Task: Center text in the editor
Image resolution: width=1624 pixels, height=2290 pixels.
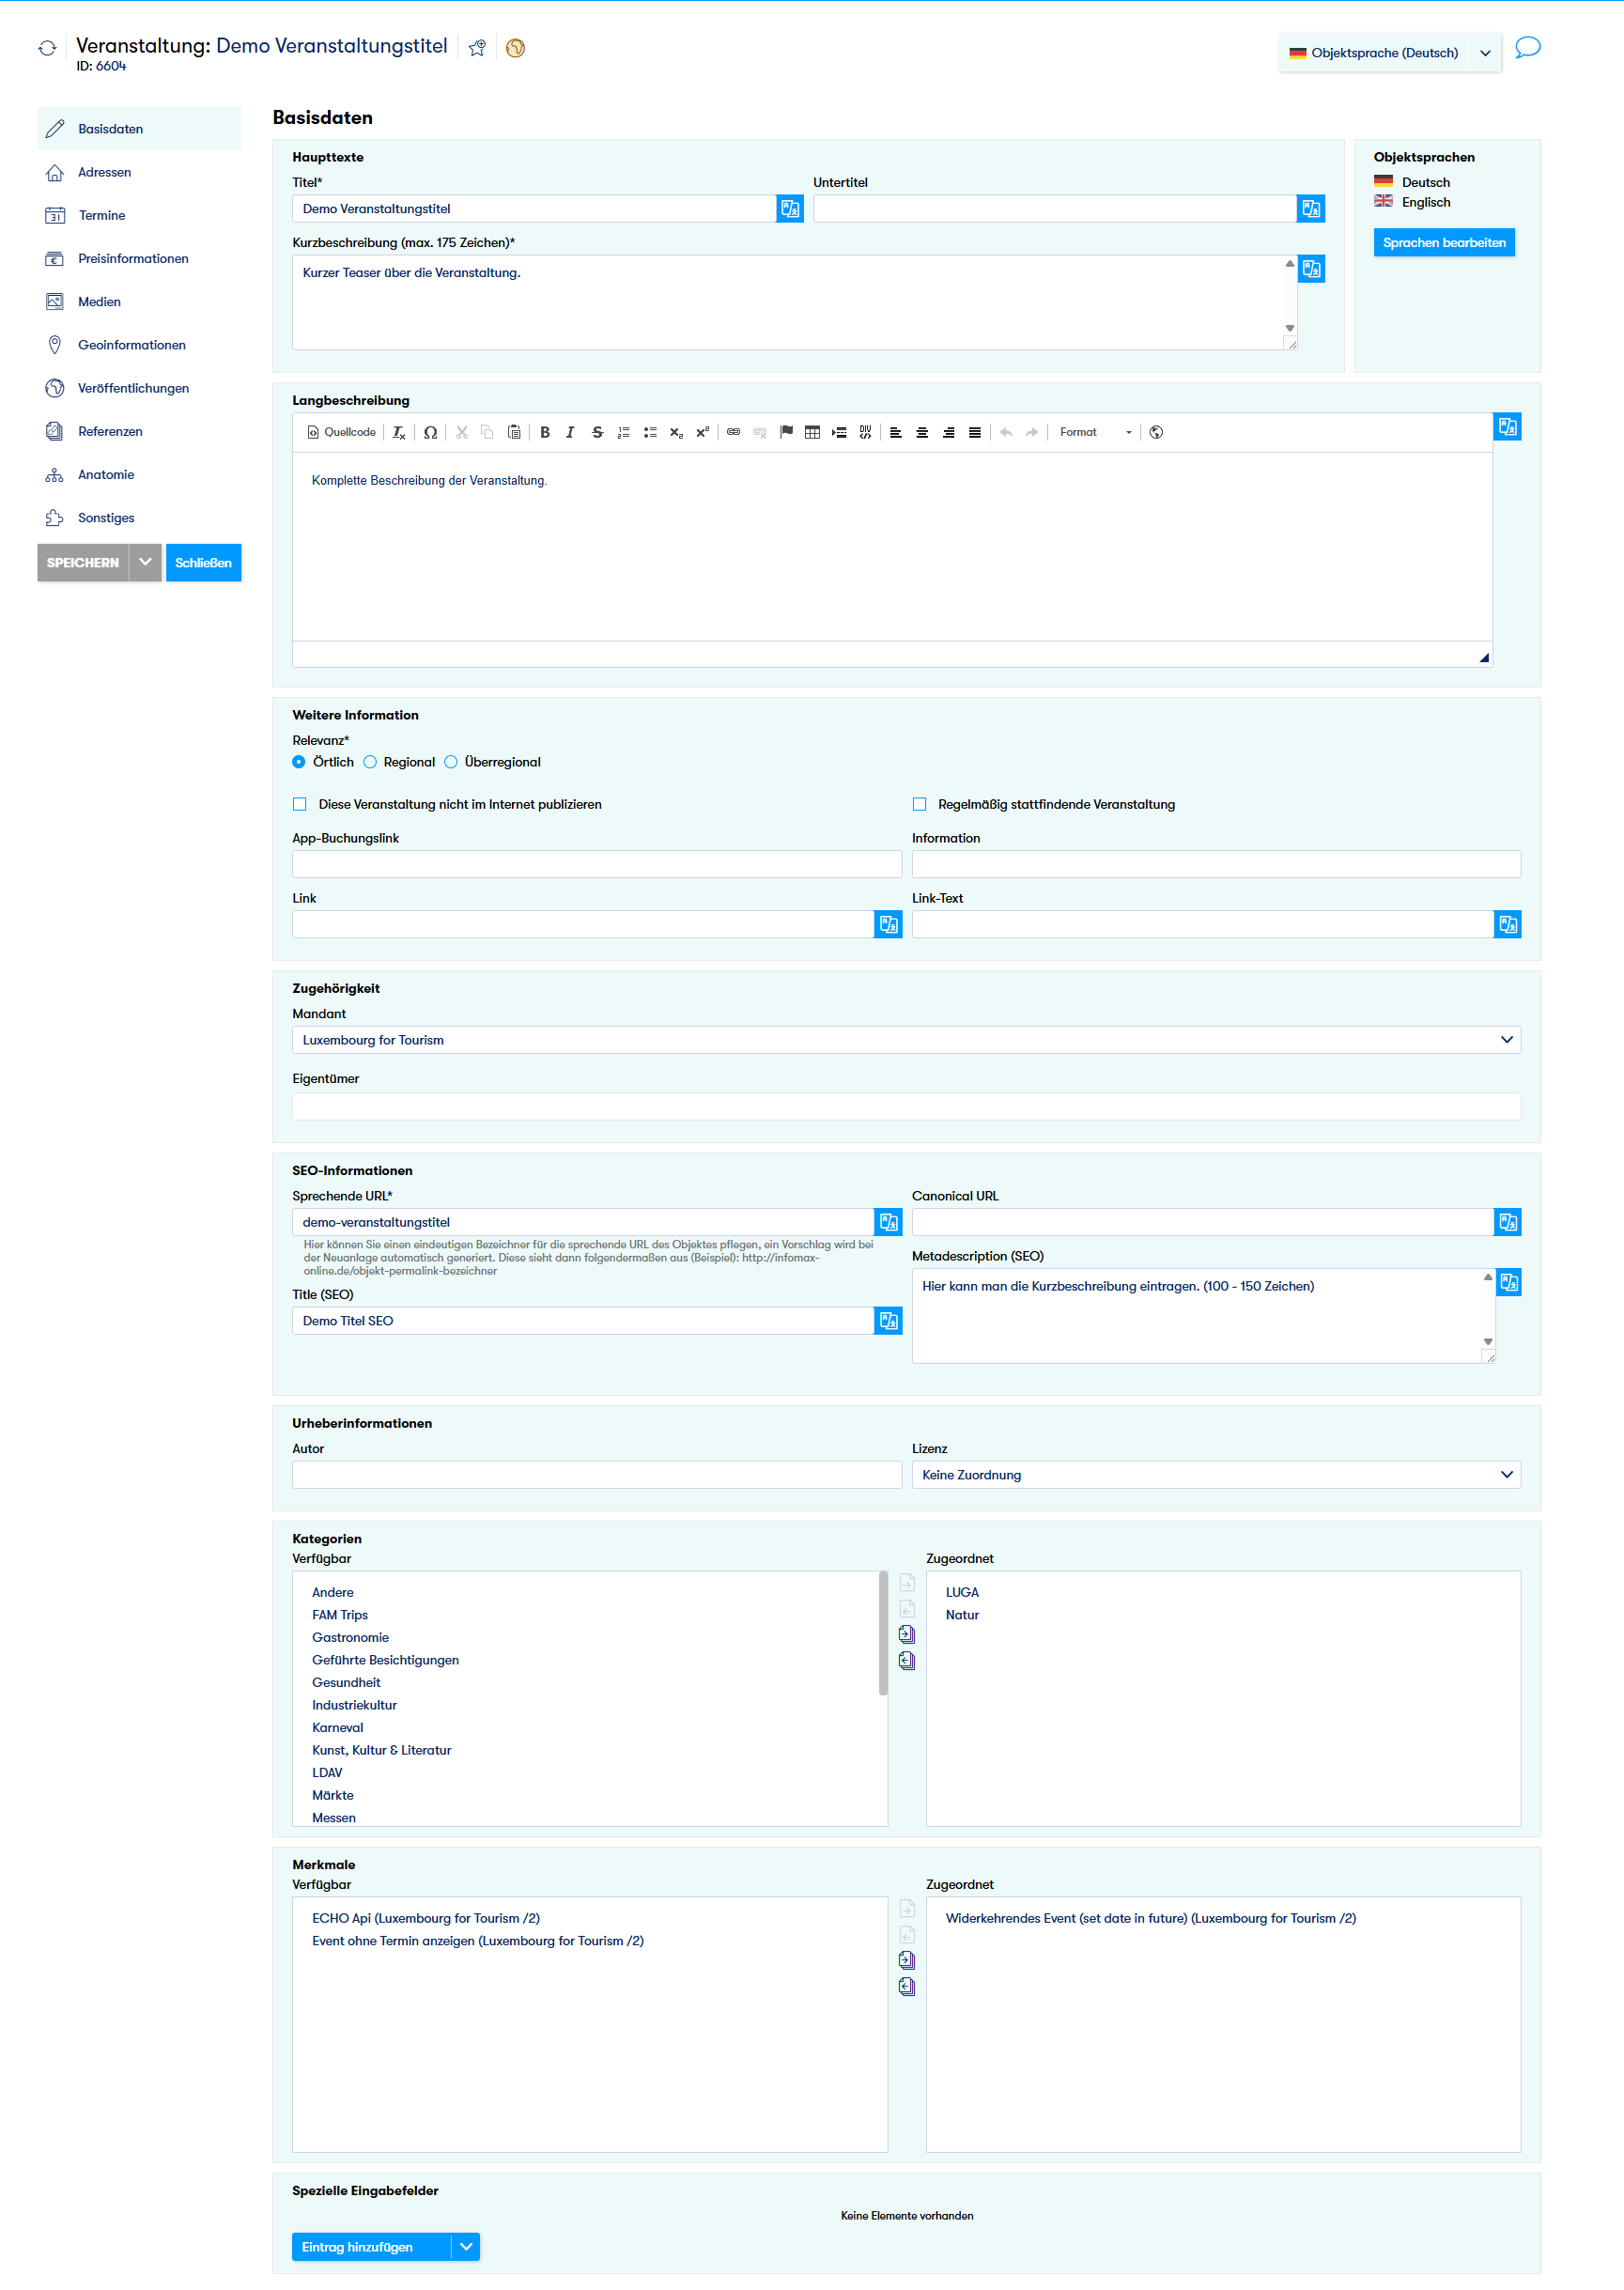Action: (922, 432)
